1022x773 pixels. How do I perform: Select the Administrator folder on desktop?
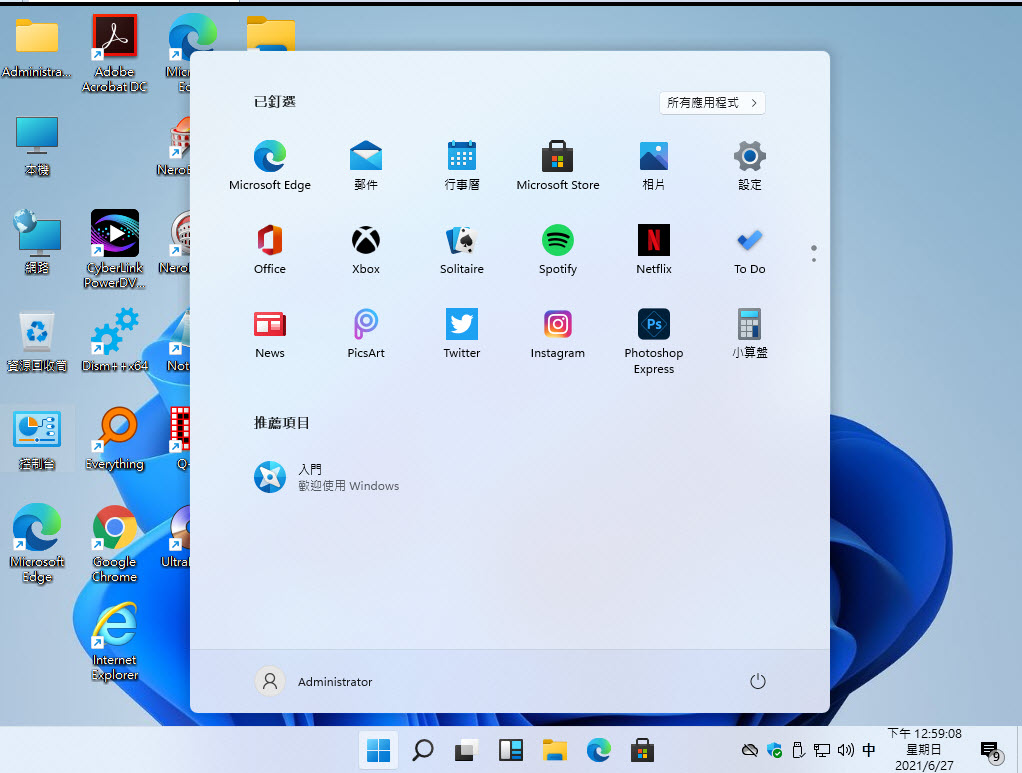[x=36, y=47]
